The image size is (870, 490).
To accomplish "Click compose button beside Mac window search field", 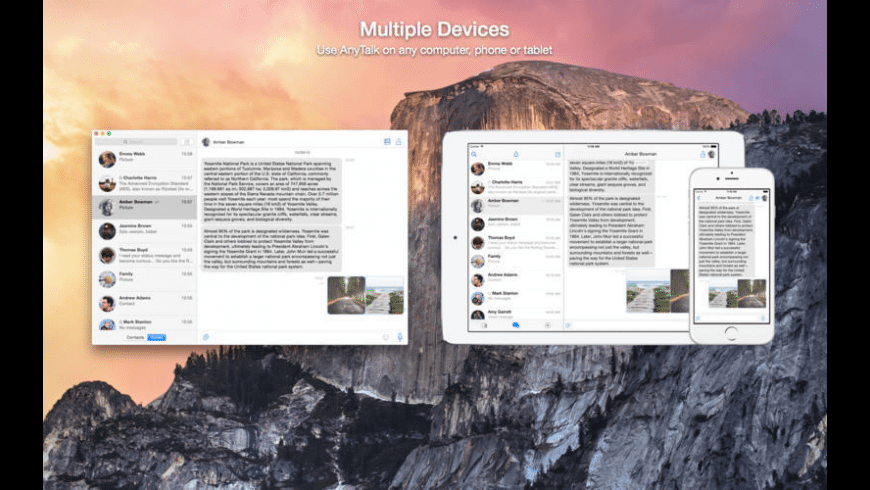I will pos(187,142).
